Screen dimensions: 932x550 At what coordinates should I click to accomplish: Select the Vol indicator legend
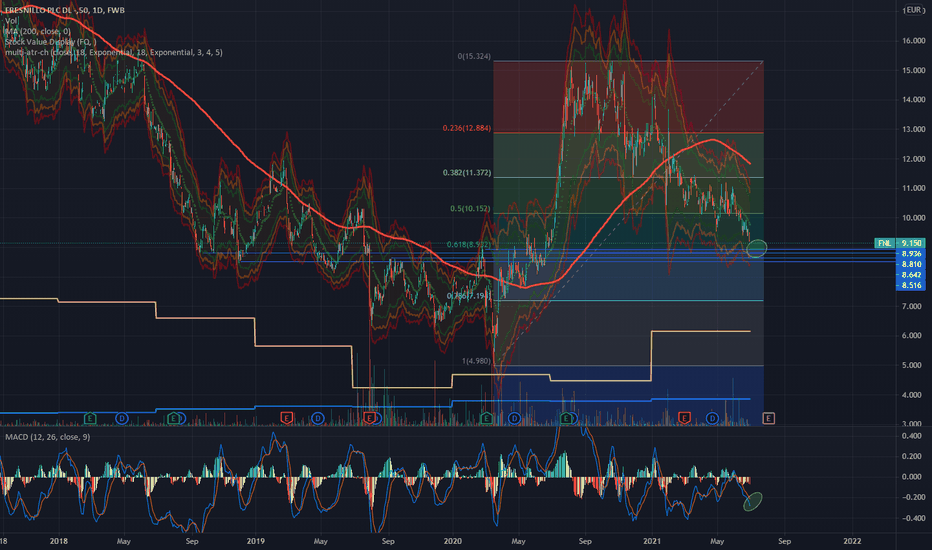[11, 21]
